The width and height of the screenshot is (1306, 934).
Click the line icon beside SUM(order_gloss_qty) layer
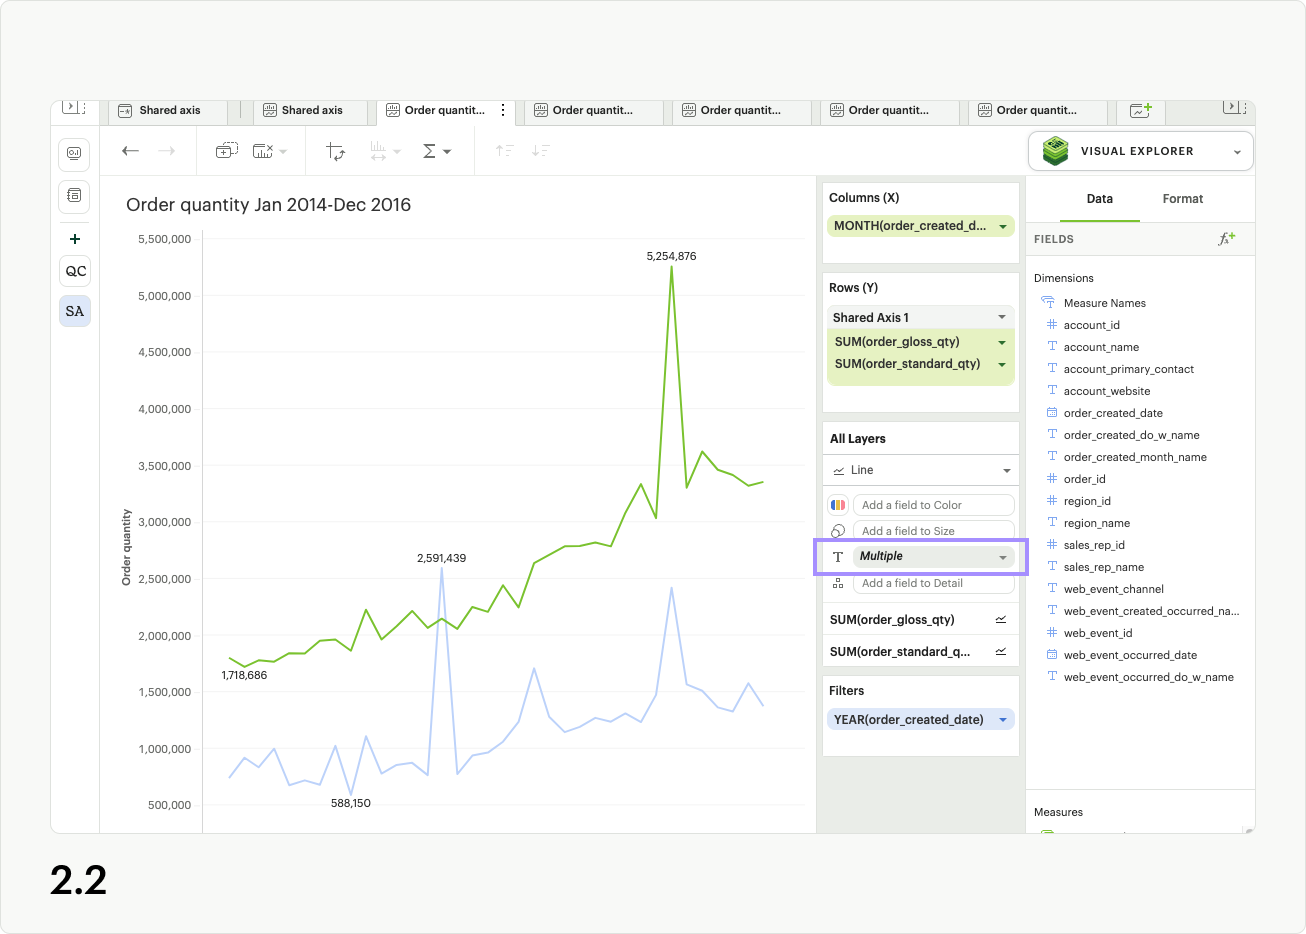(x=1001, y=620)
